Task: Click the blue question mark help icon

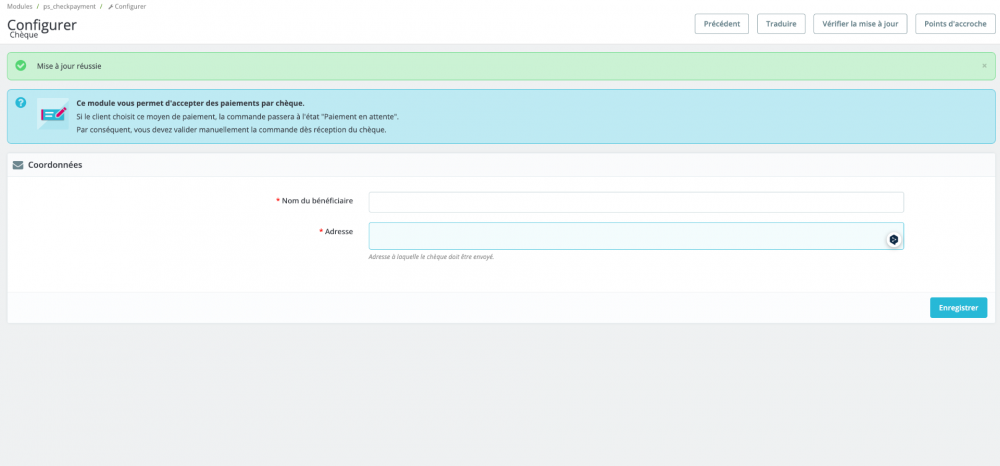Action: [21, 103]
